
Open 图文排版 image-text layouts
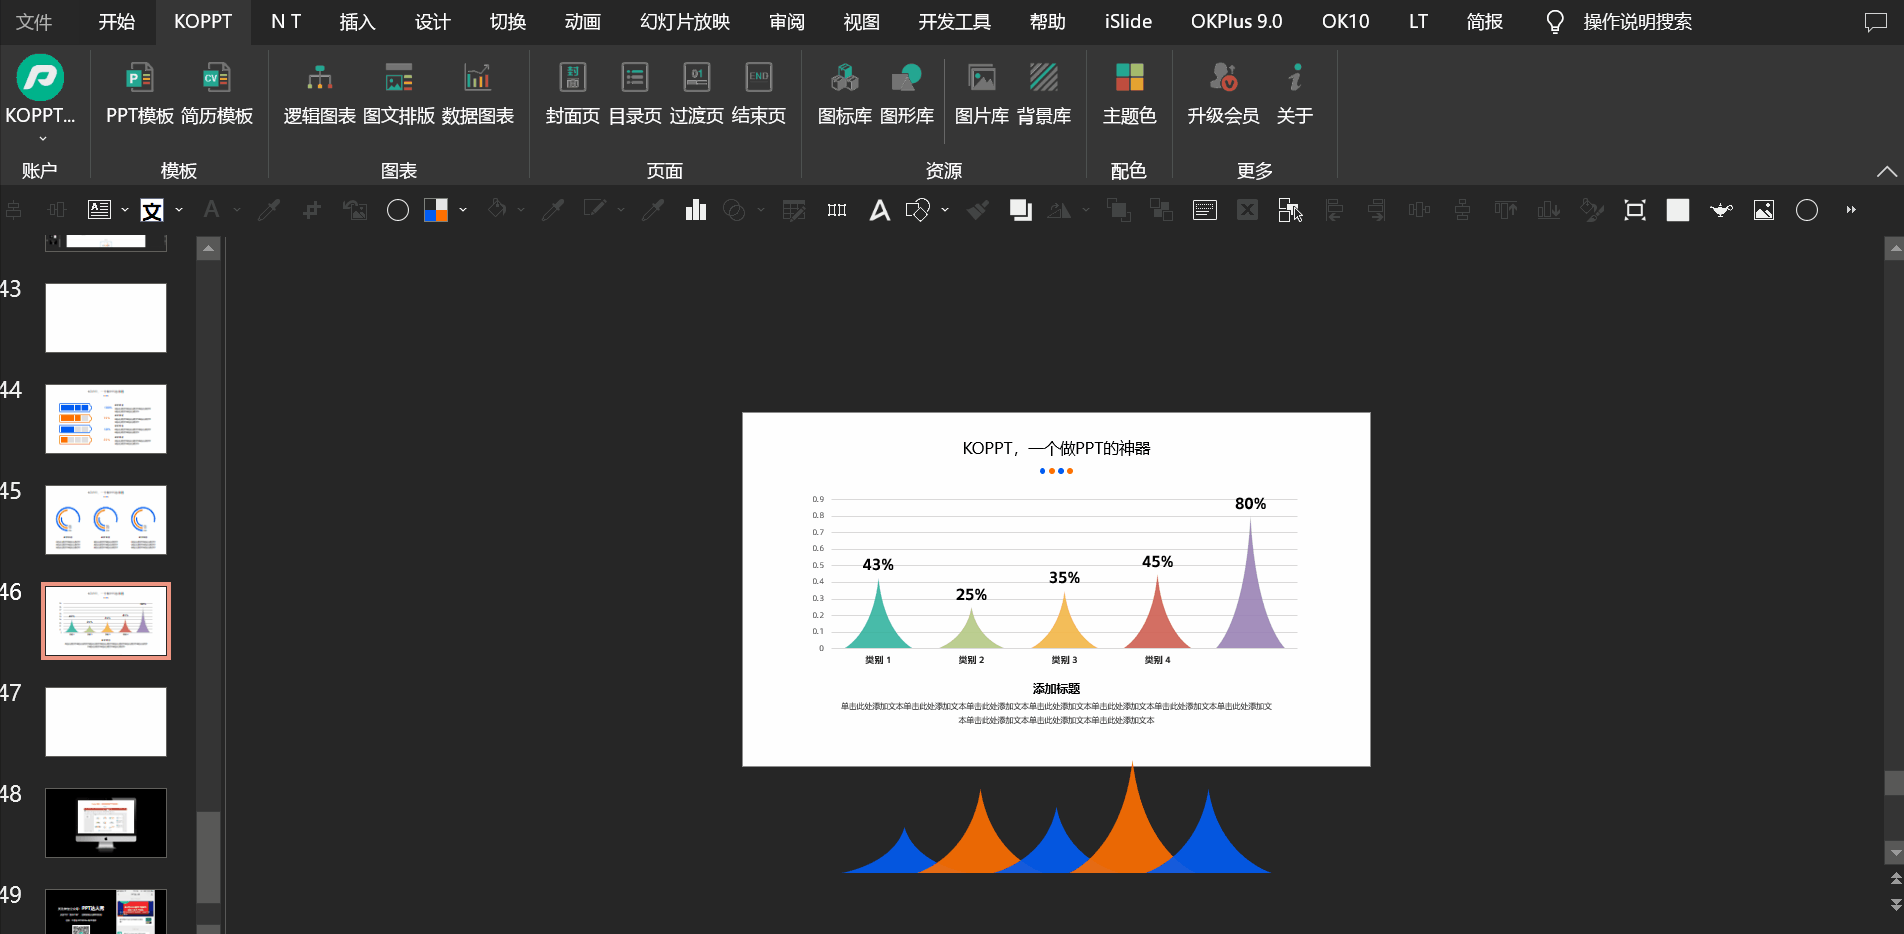point(399,92)
